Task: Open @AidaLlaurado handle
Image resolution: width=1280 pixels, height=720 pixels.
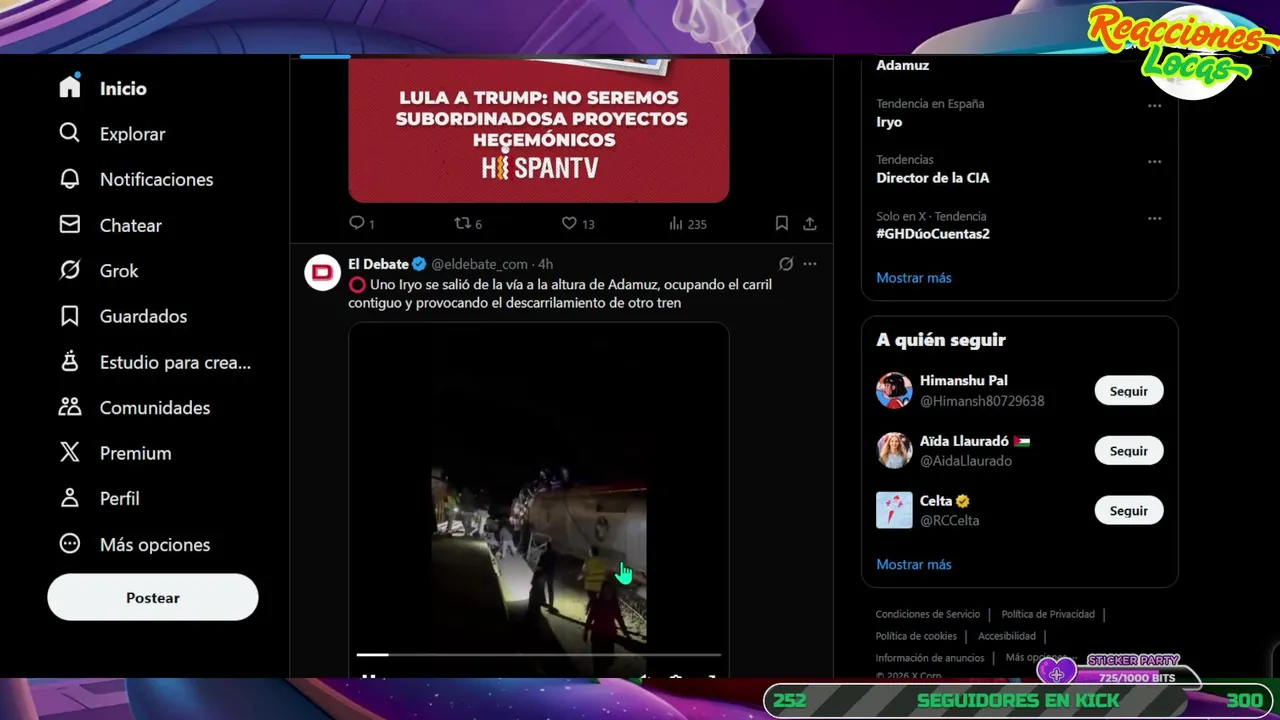Action: click(966, 461)
